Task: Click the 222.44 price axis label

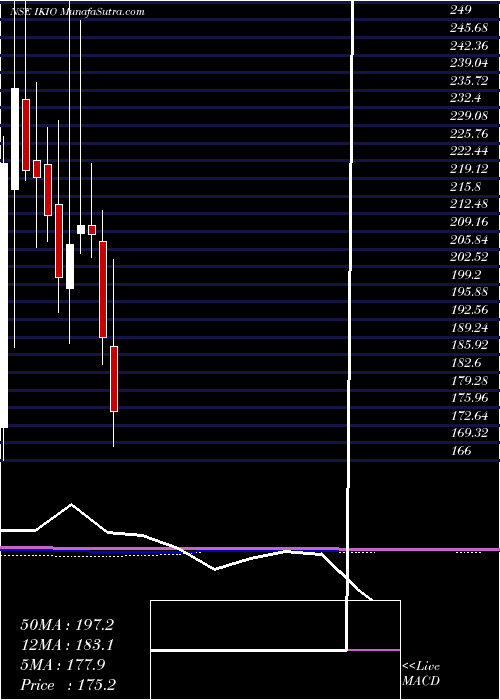Action: (469, 151)
